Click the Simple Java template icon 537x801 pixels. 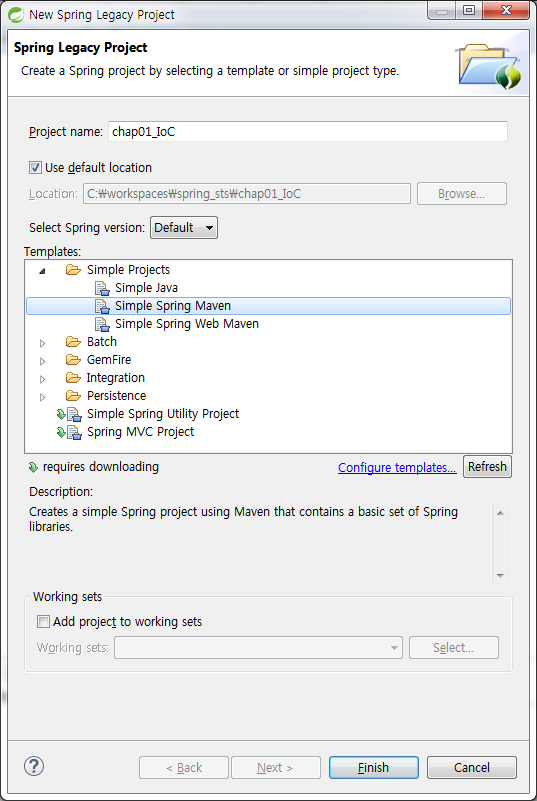pos(102,288)
